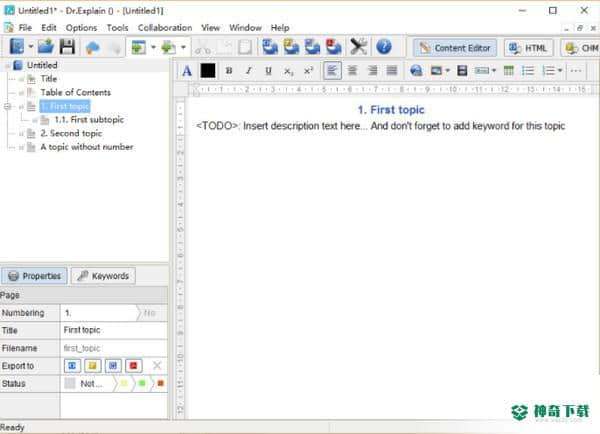Click the Insert picture icon

[x=436, y=71]
